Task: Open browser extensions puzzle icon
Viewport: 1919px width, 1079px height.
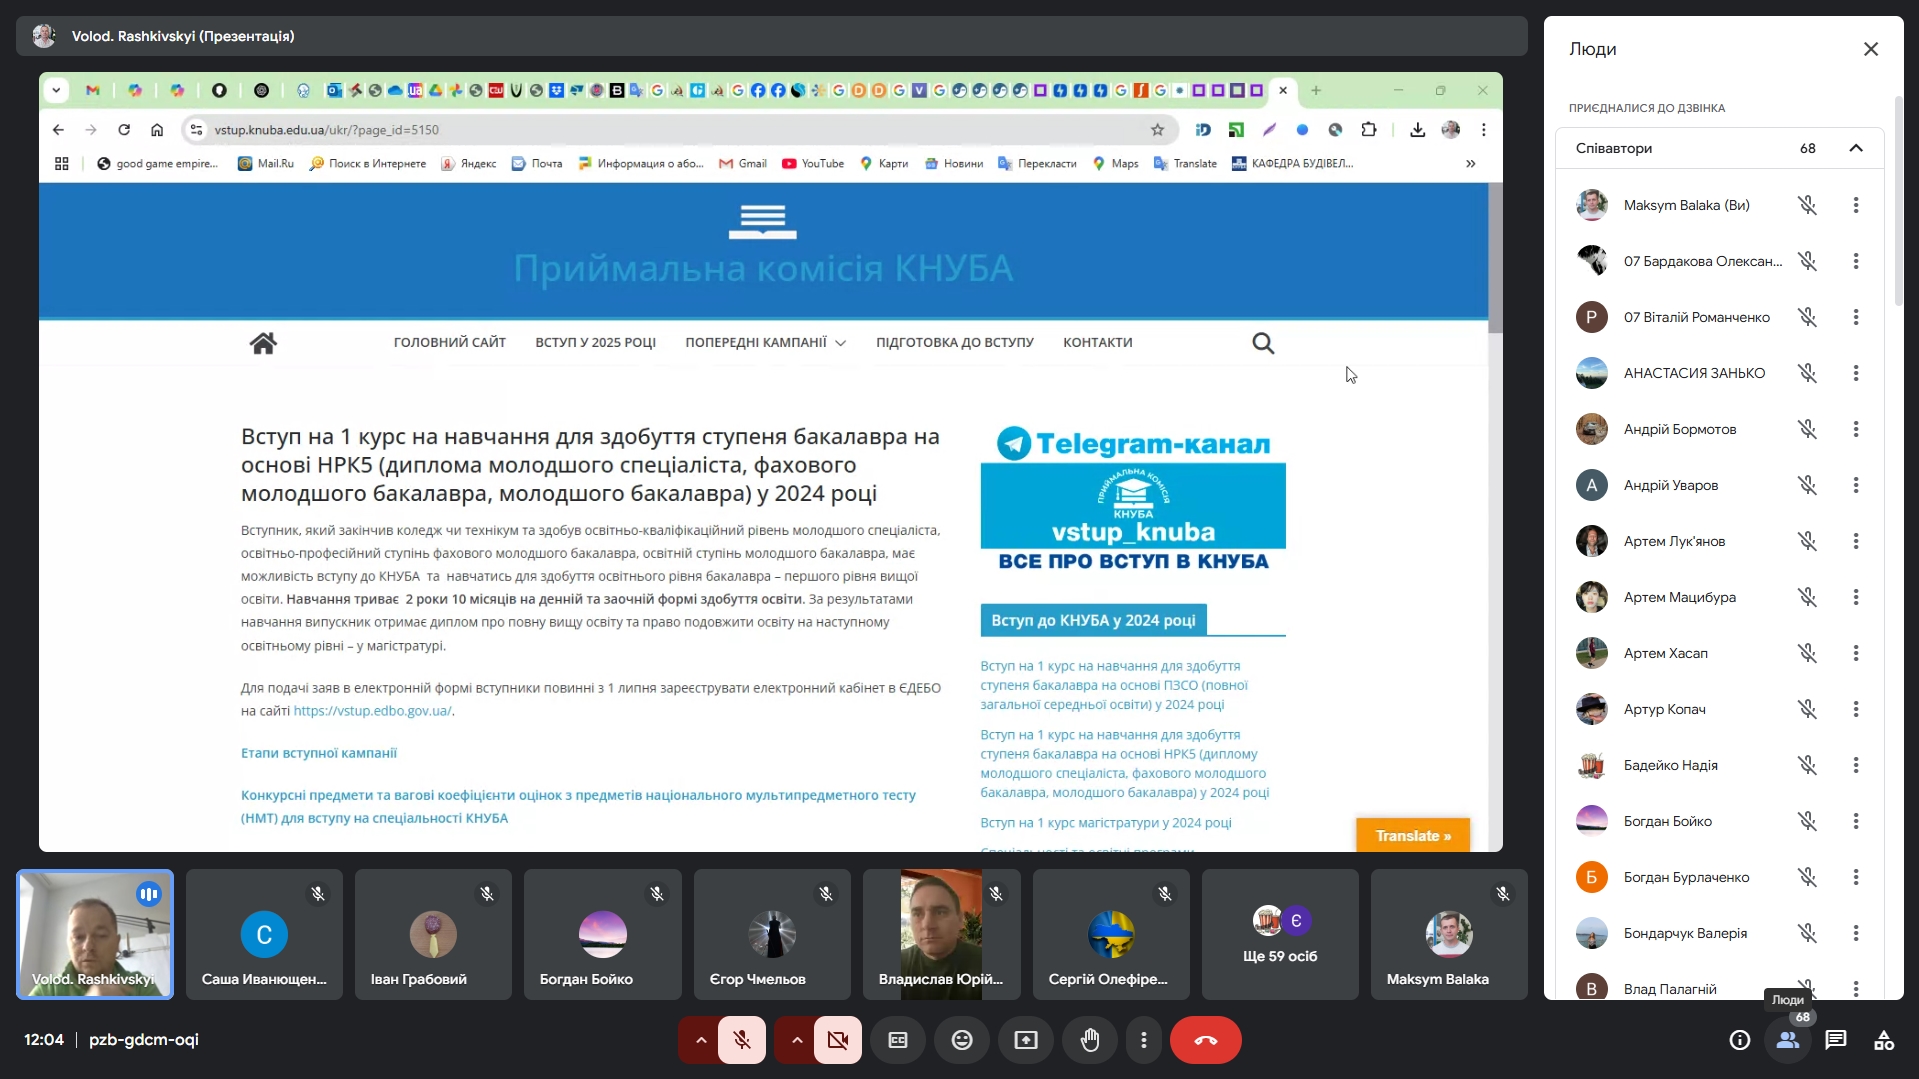Action: 1368,130
